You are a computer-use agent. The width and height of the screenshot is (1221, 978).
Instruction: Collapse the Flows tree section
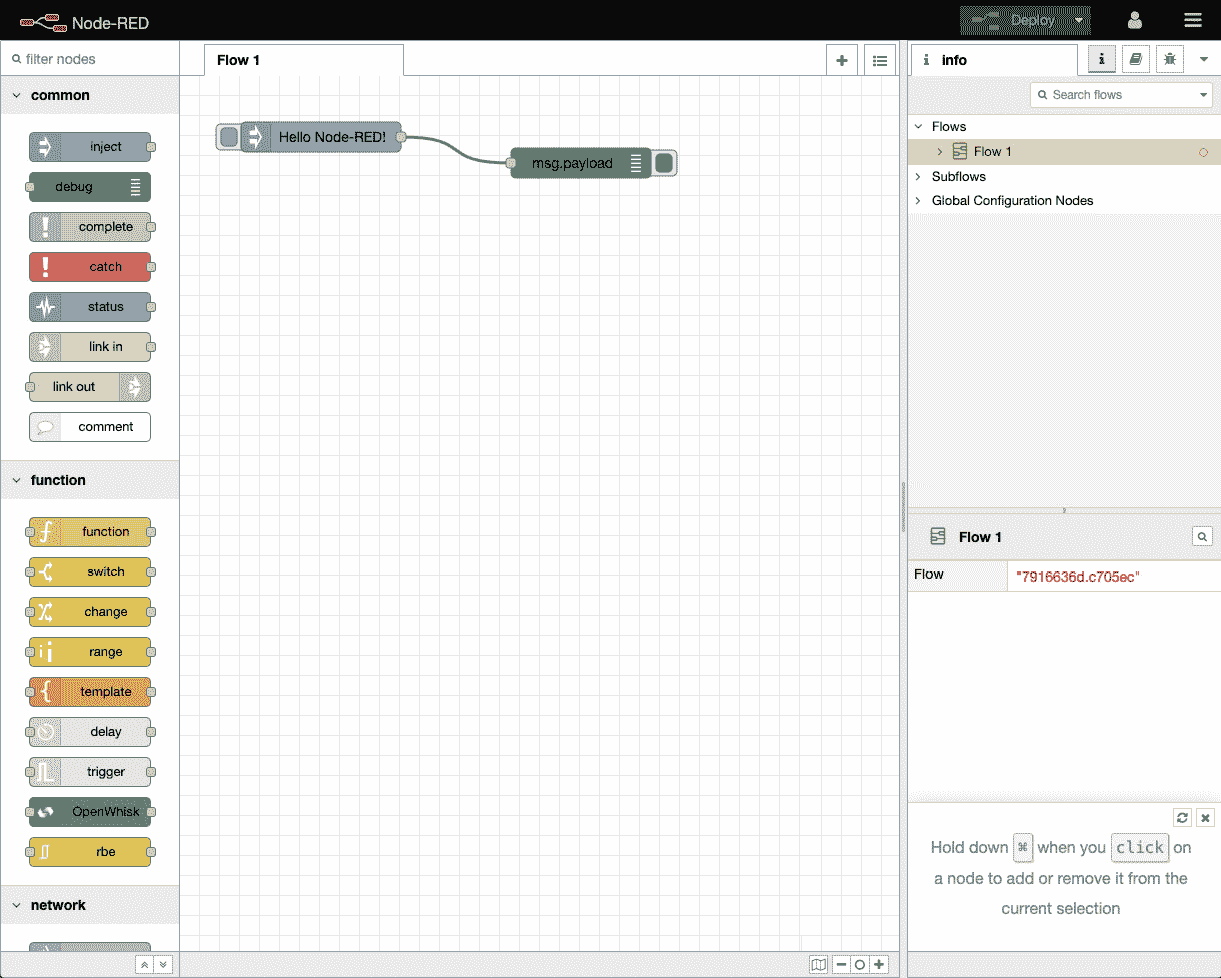coord(918,127)
